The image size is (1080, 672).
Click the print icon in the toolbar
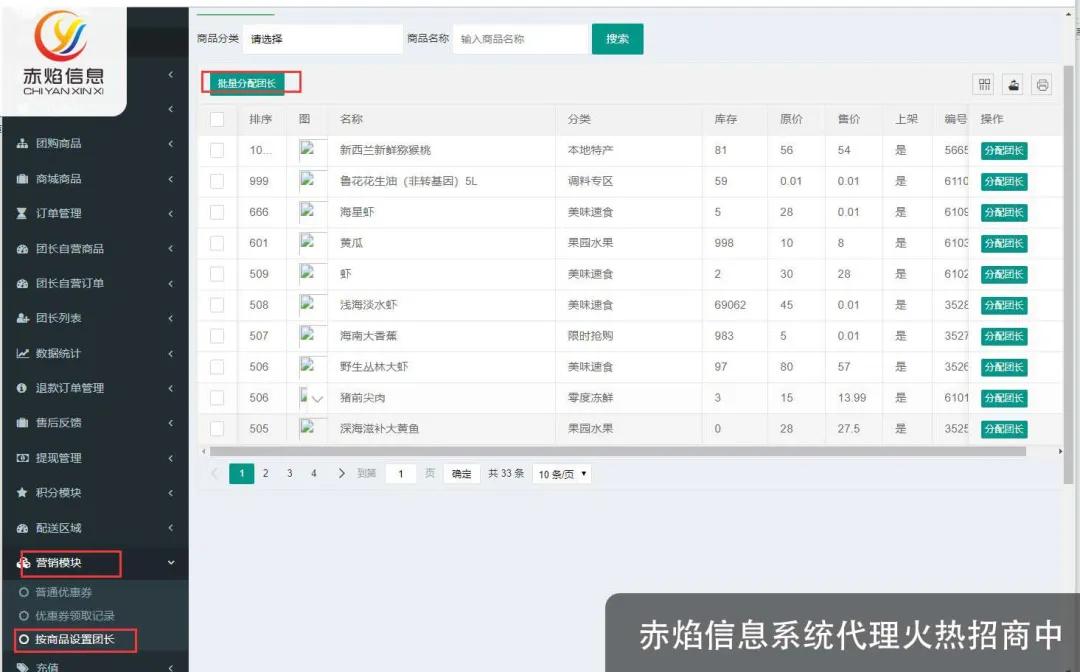1042,85
